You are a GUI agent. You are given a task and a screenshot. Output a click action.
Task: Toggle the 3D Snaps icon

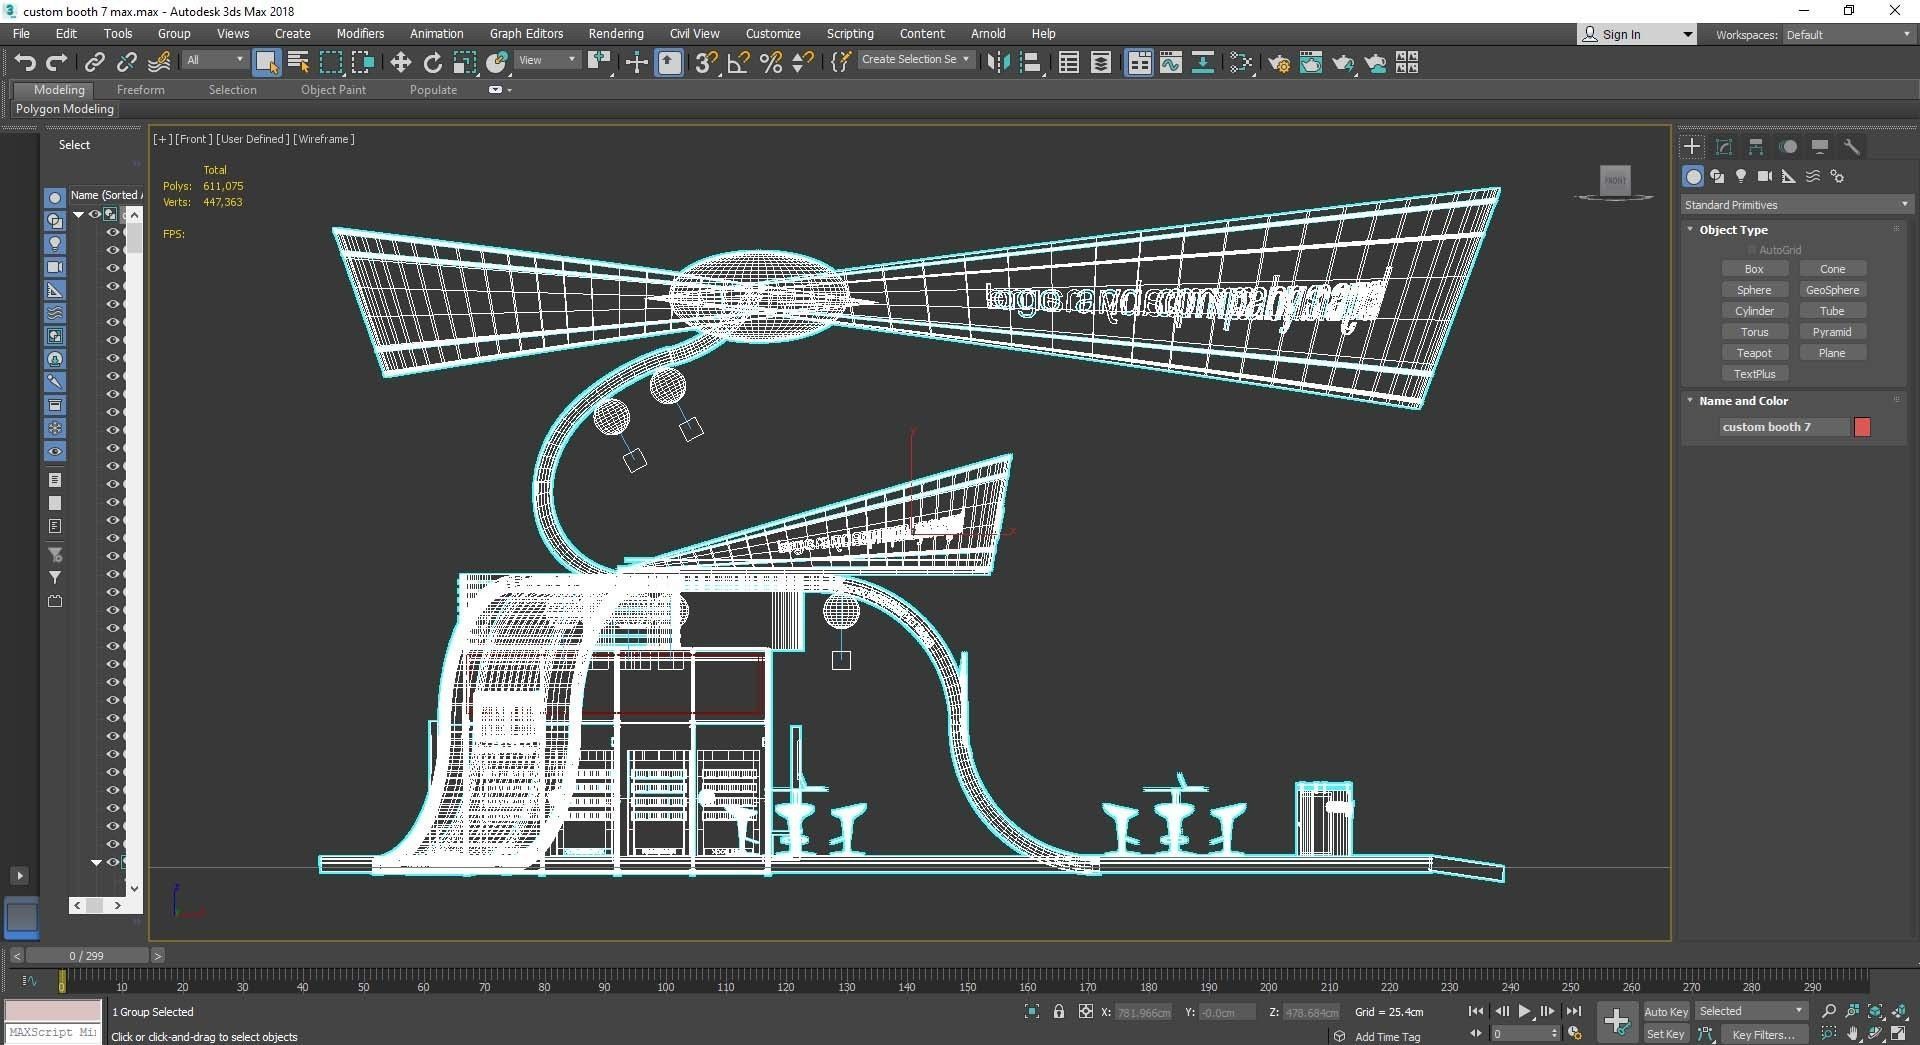[x=706, y=63]
